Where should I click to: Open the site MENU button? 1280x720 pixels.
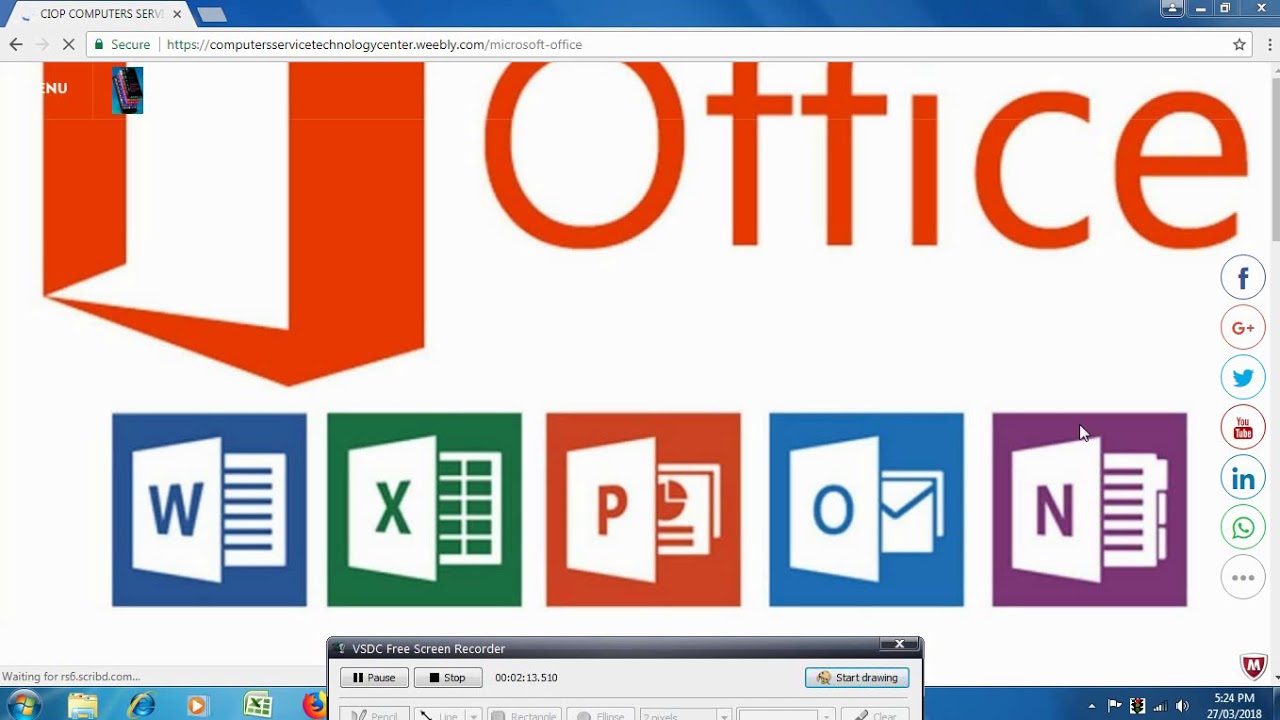click(55, 88)
